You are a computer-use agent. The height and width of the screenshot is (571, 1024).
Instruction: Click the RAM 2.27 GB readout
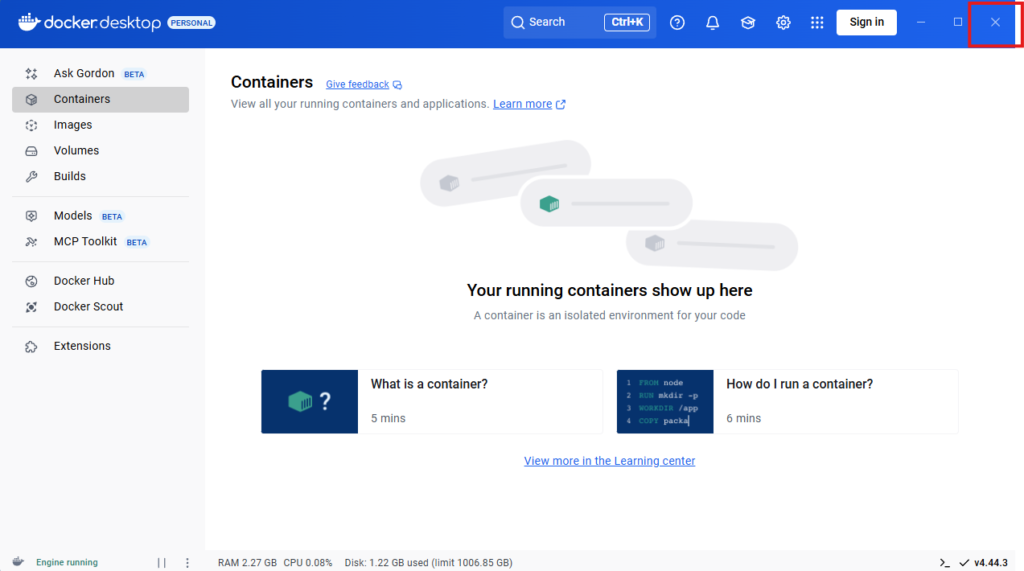pyautogui.click(x=247, y=563)
